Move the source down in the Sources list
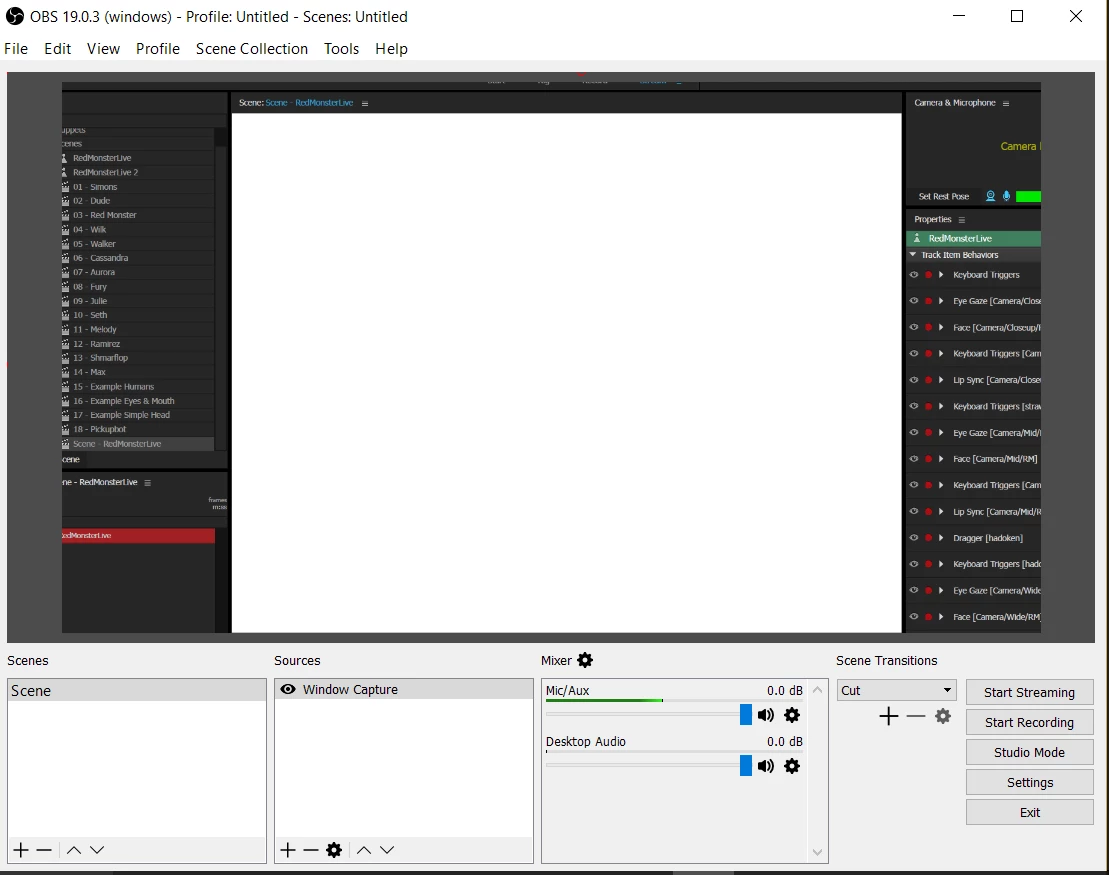The image size is (1109, 875). 387,850
